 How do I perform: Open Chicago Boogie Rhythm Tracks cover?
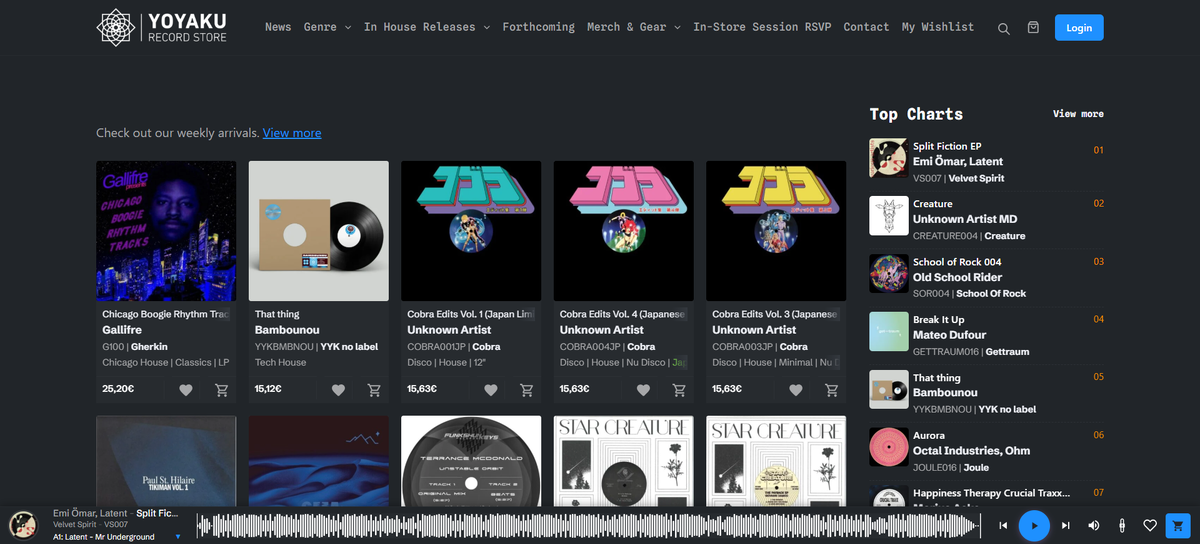pyautogui.click(x=166, y=231)
